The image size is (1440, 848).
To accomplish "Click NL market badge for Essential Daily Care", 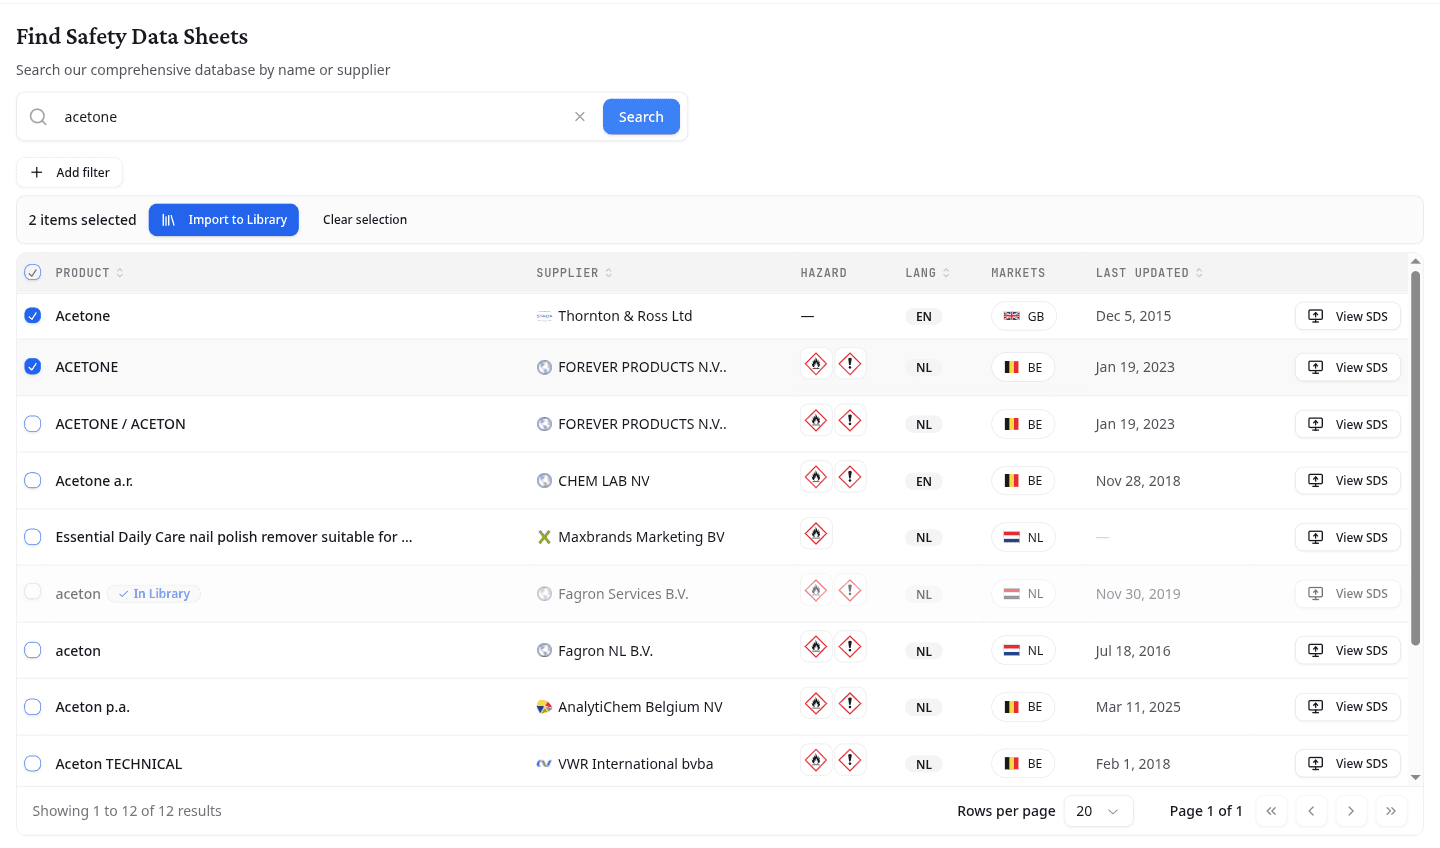I will coord(1024,537).
